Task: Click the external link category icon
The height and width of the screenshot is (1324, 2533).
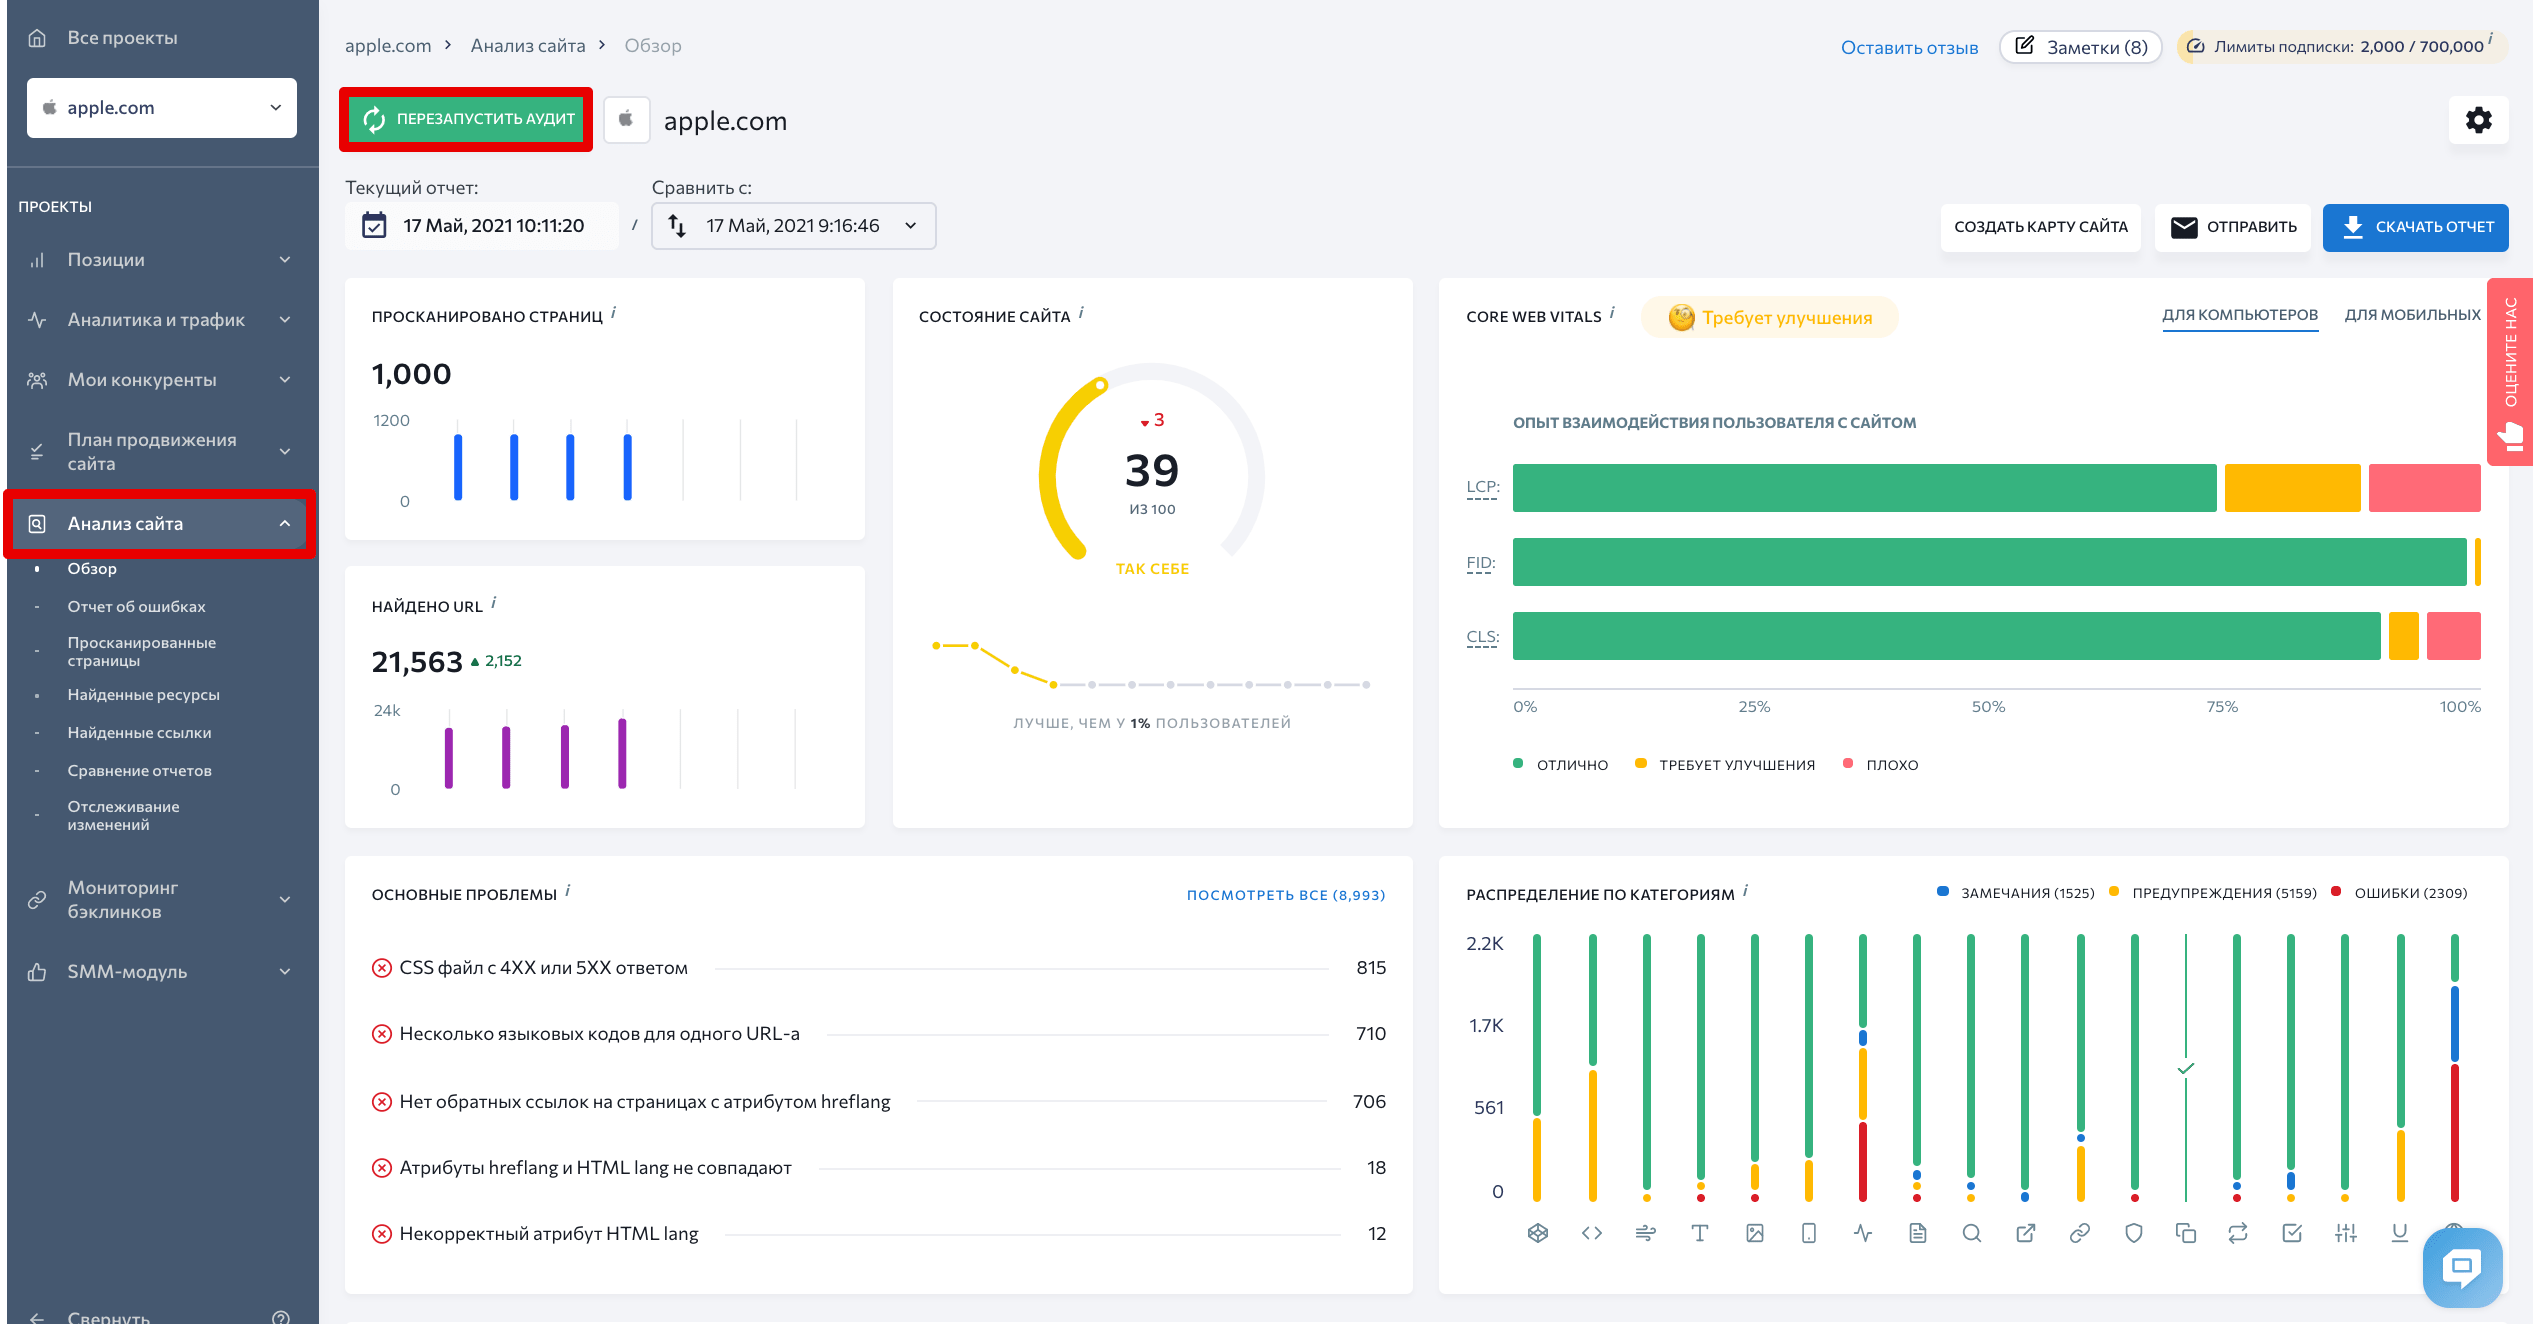Action: [x=2025, y=1233]
